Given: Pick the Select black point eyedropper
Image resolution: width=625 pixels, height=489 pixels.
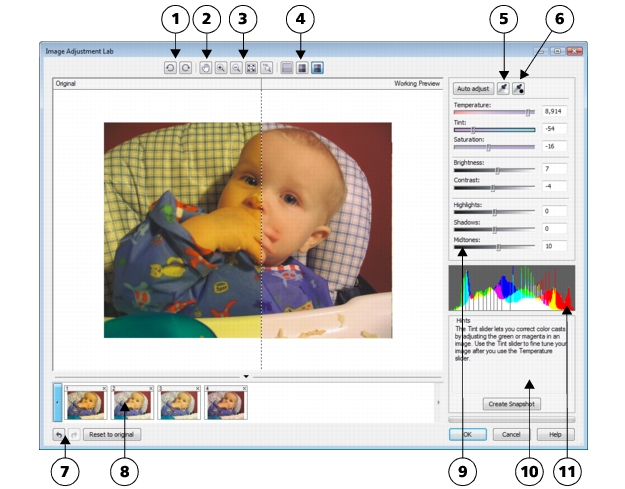Looking at the screenshot, I should point(520,88).
